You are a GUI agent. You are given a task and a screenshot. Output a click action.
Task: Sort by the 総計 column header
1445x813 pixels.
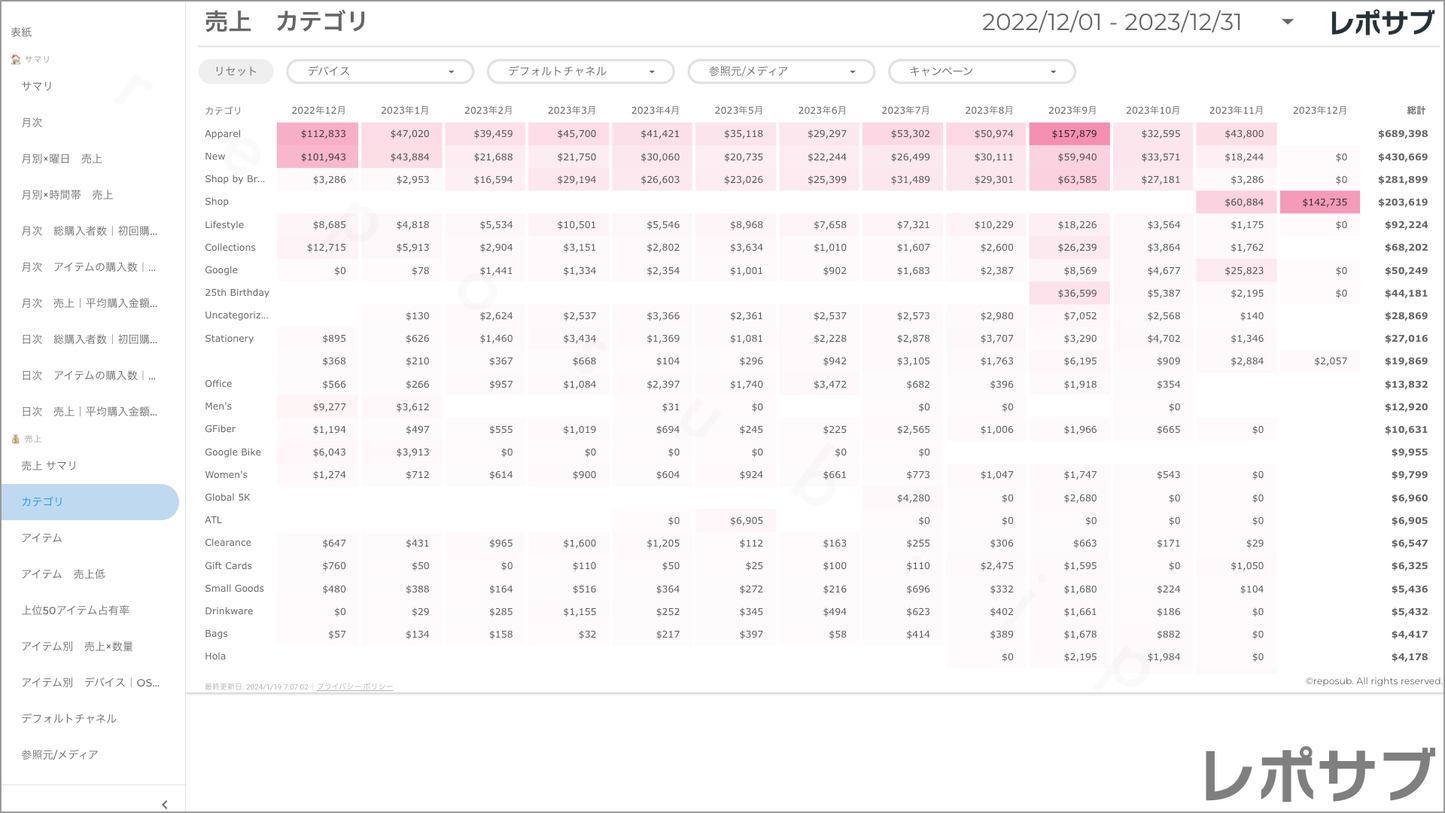click(1415, 110)
